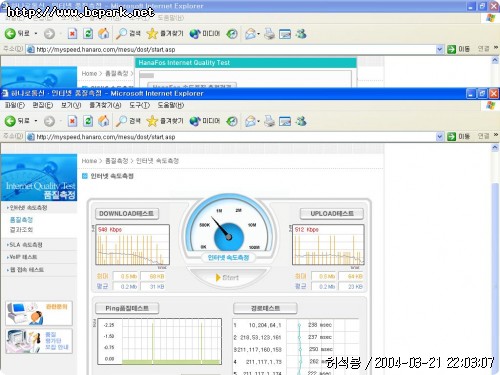Open the 보기(V) menu

71,105
